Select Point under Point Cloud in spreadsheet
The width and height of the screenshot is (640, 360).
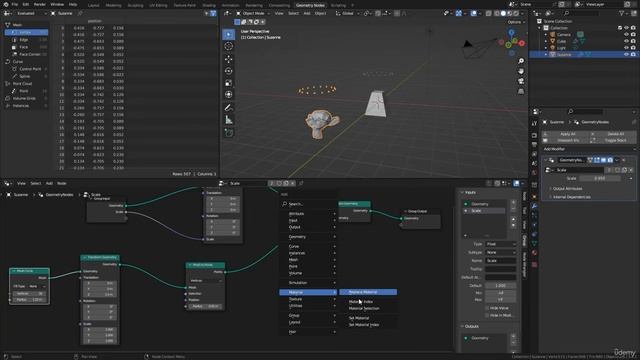click(27, 91)
